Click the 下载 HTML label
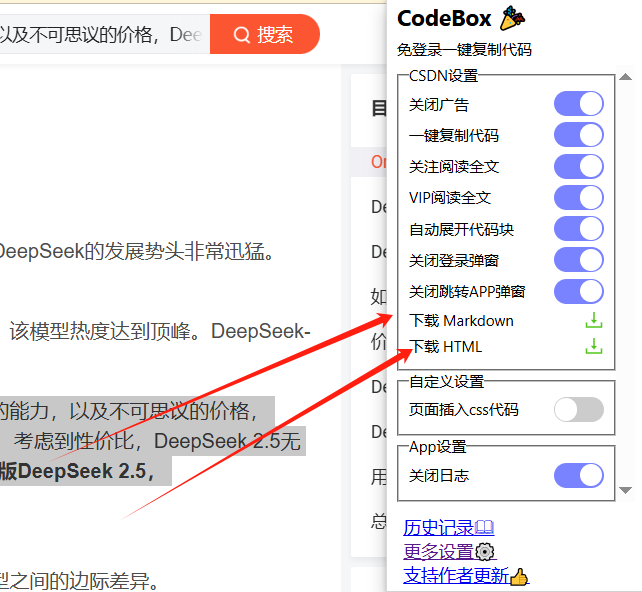 point(445,347)
